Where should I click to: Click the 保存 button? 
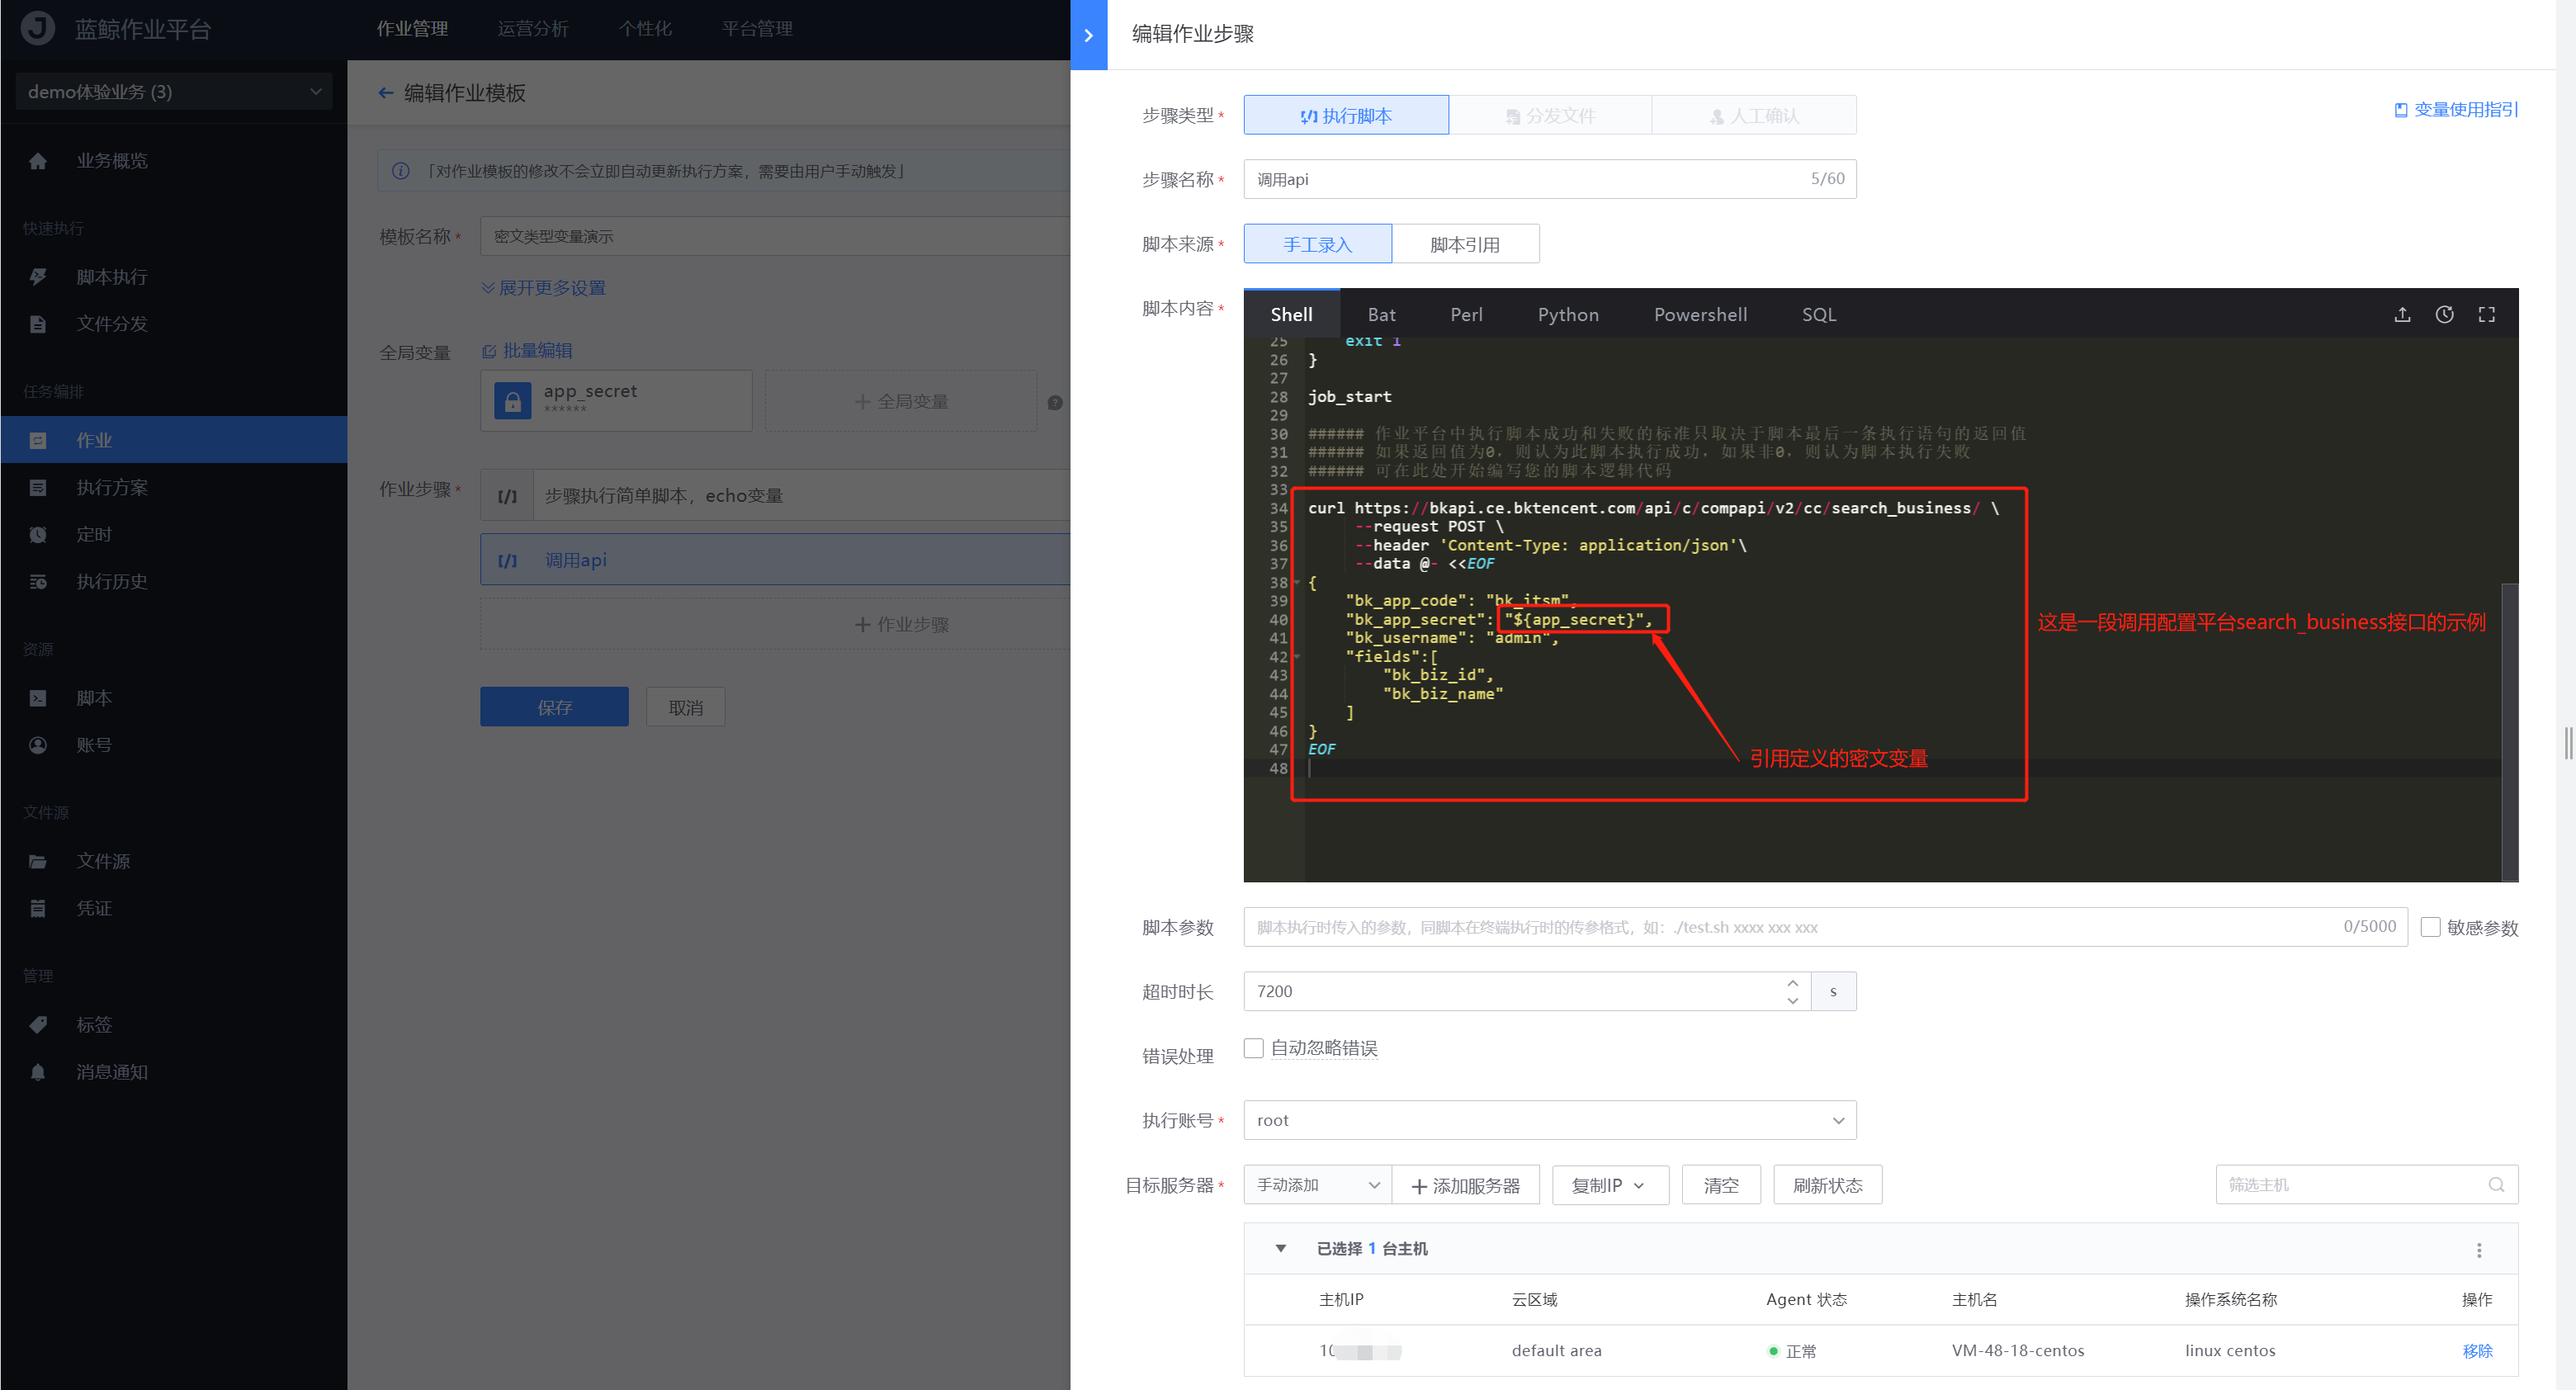click(x=554, y=707)
